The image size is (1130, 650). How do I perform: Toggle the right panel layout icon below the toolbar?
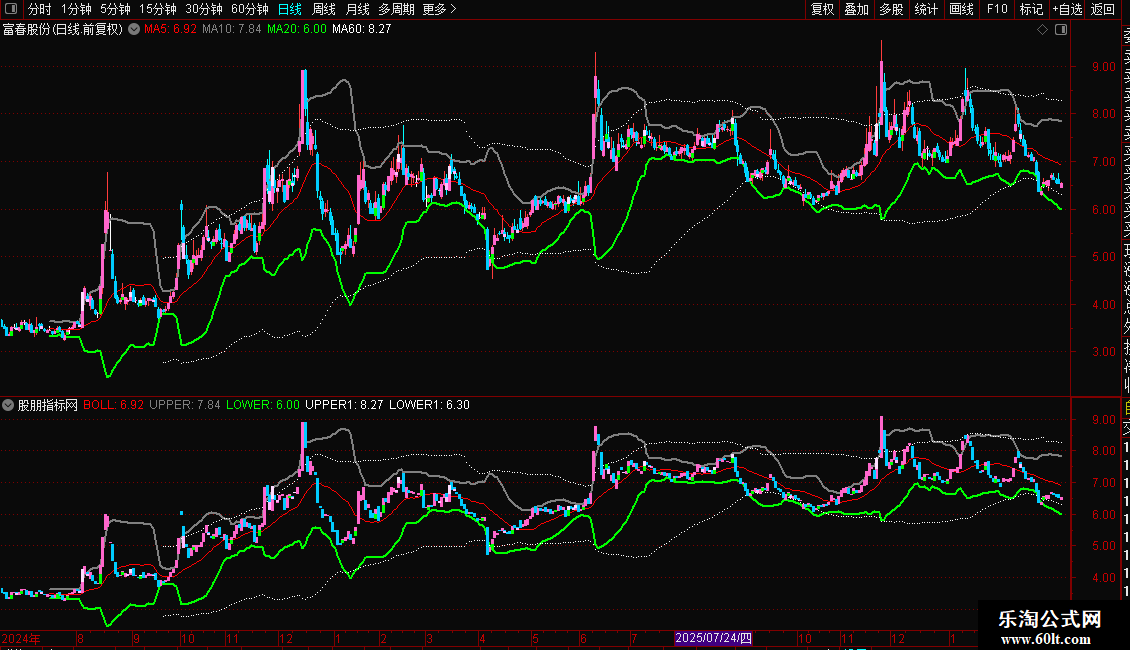[x=1061, y=30]
